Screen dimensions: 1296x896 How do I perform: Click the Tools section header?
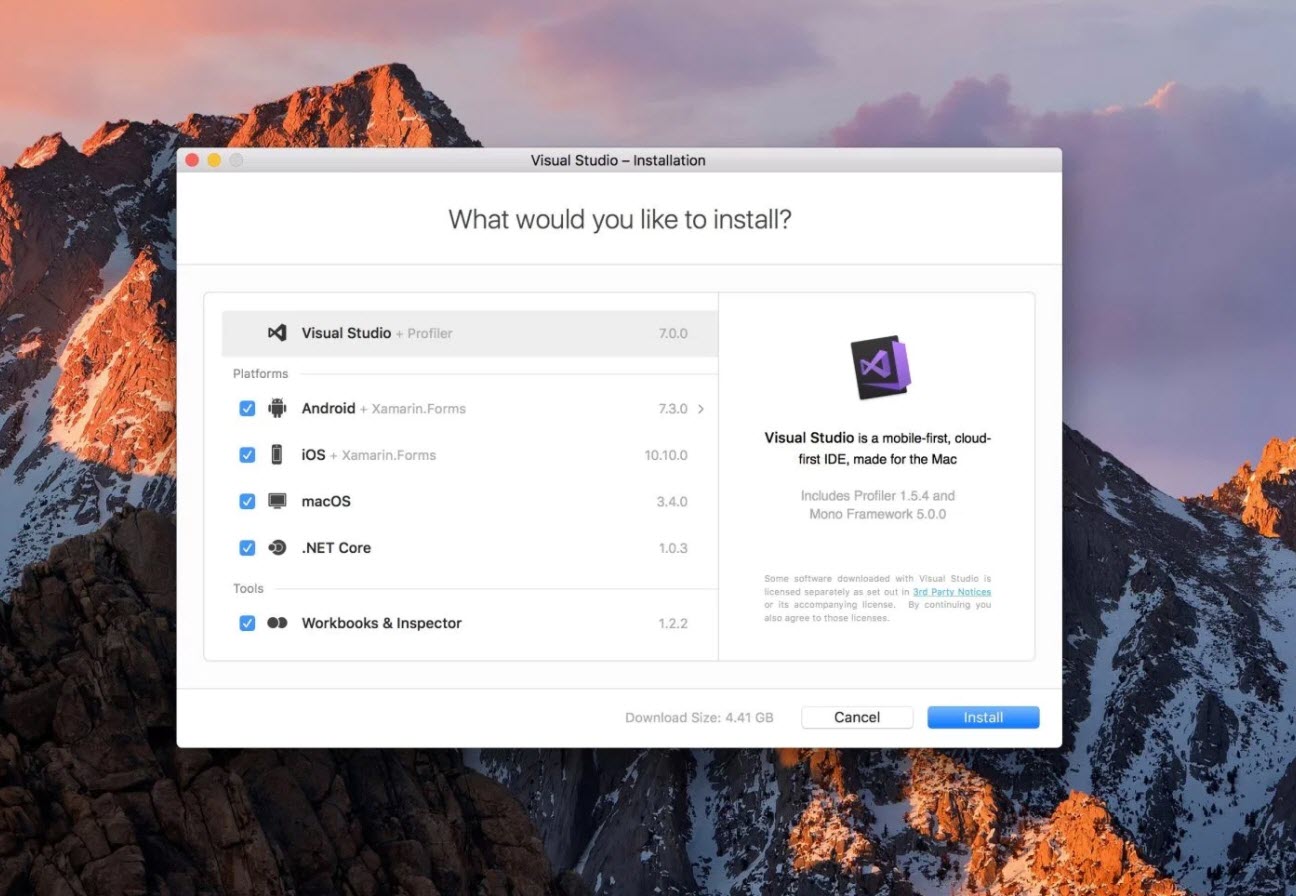point(248,588)
